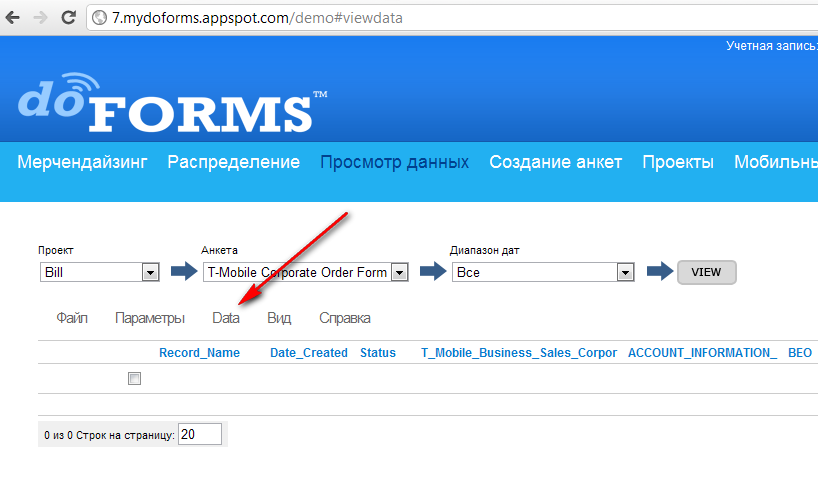Click the arrow after the Анкета dropdown

coord(432,271)
